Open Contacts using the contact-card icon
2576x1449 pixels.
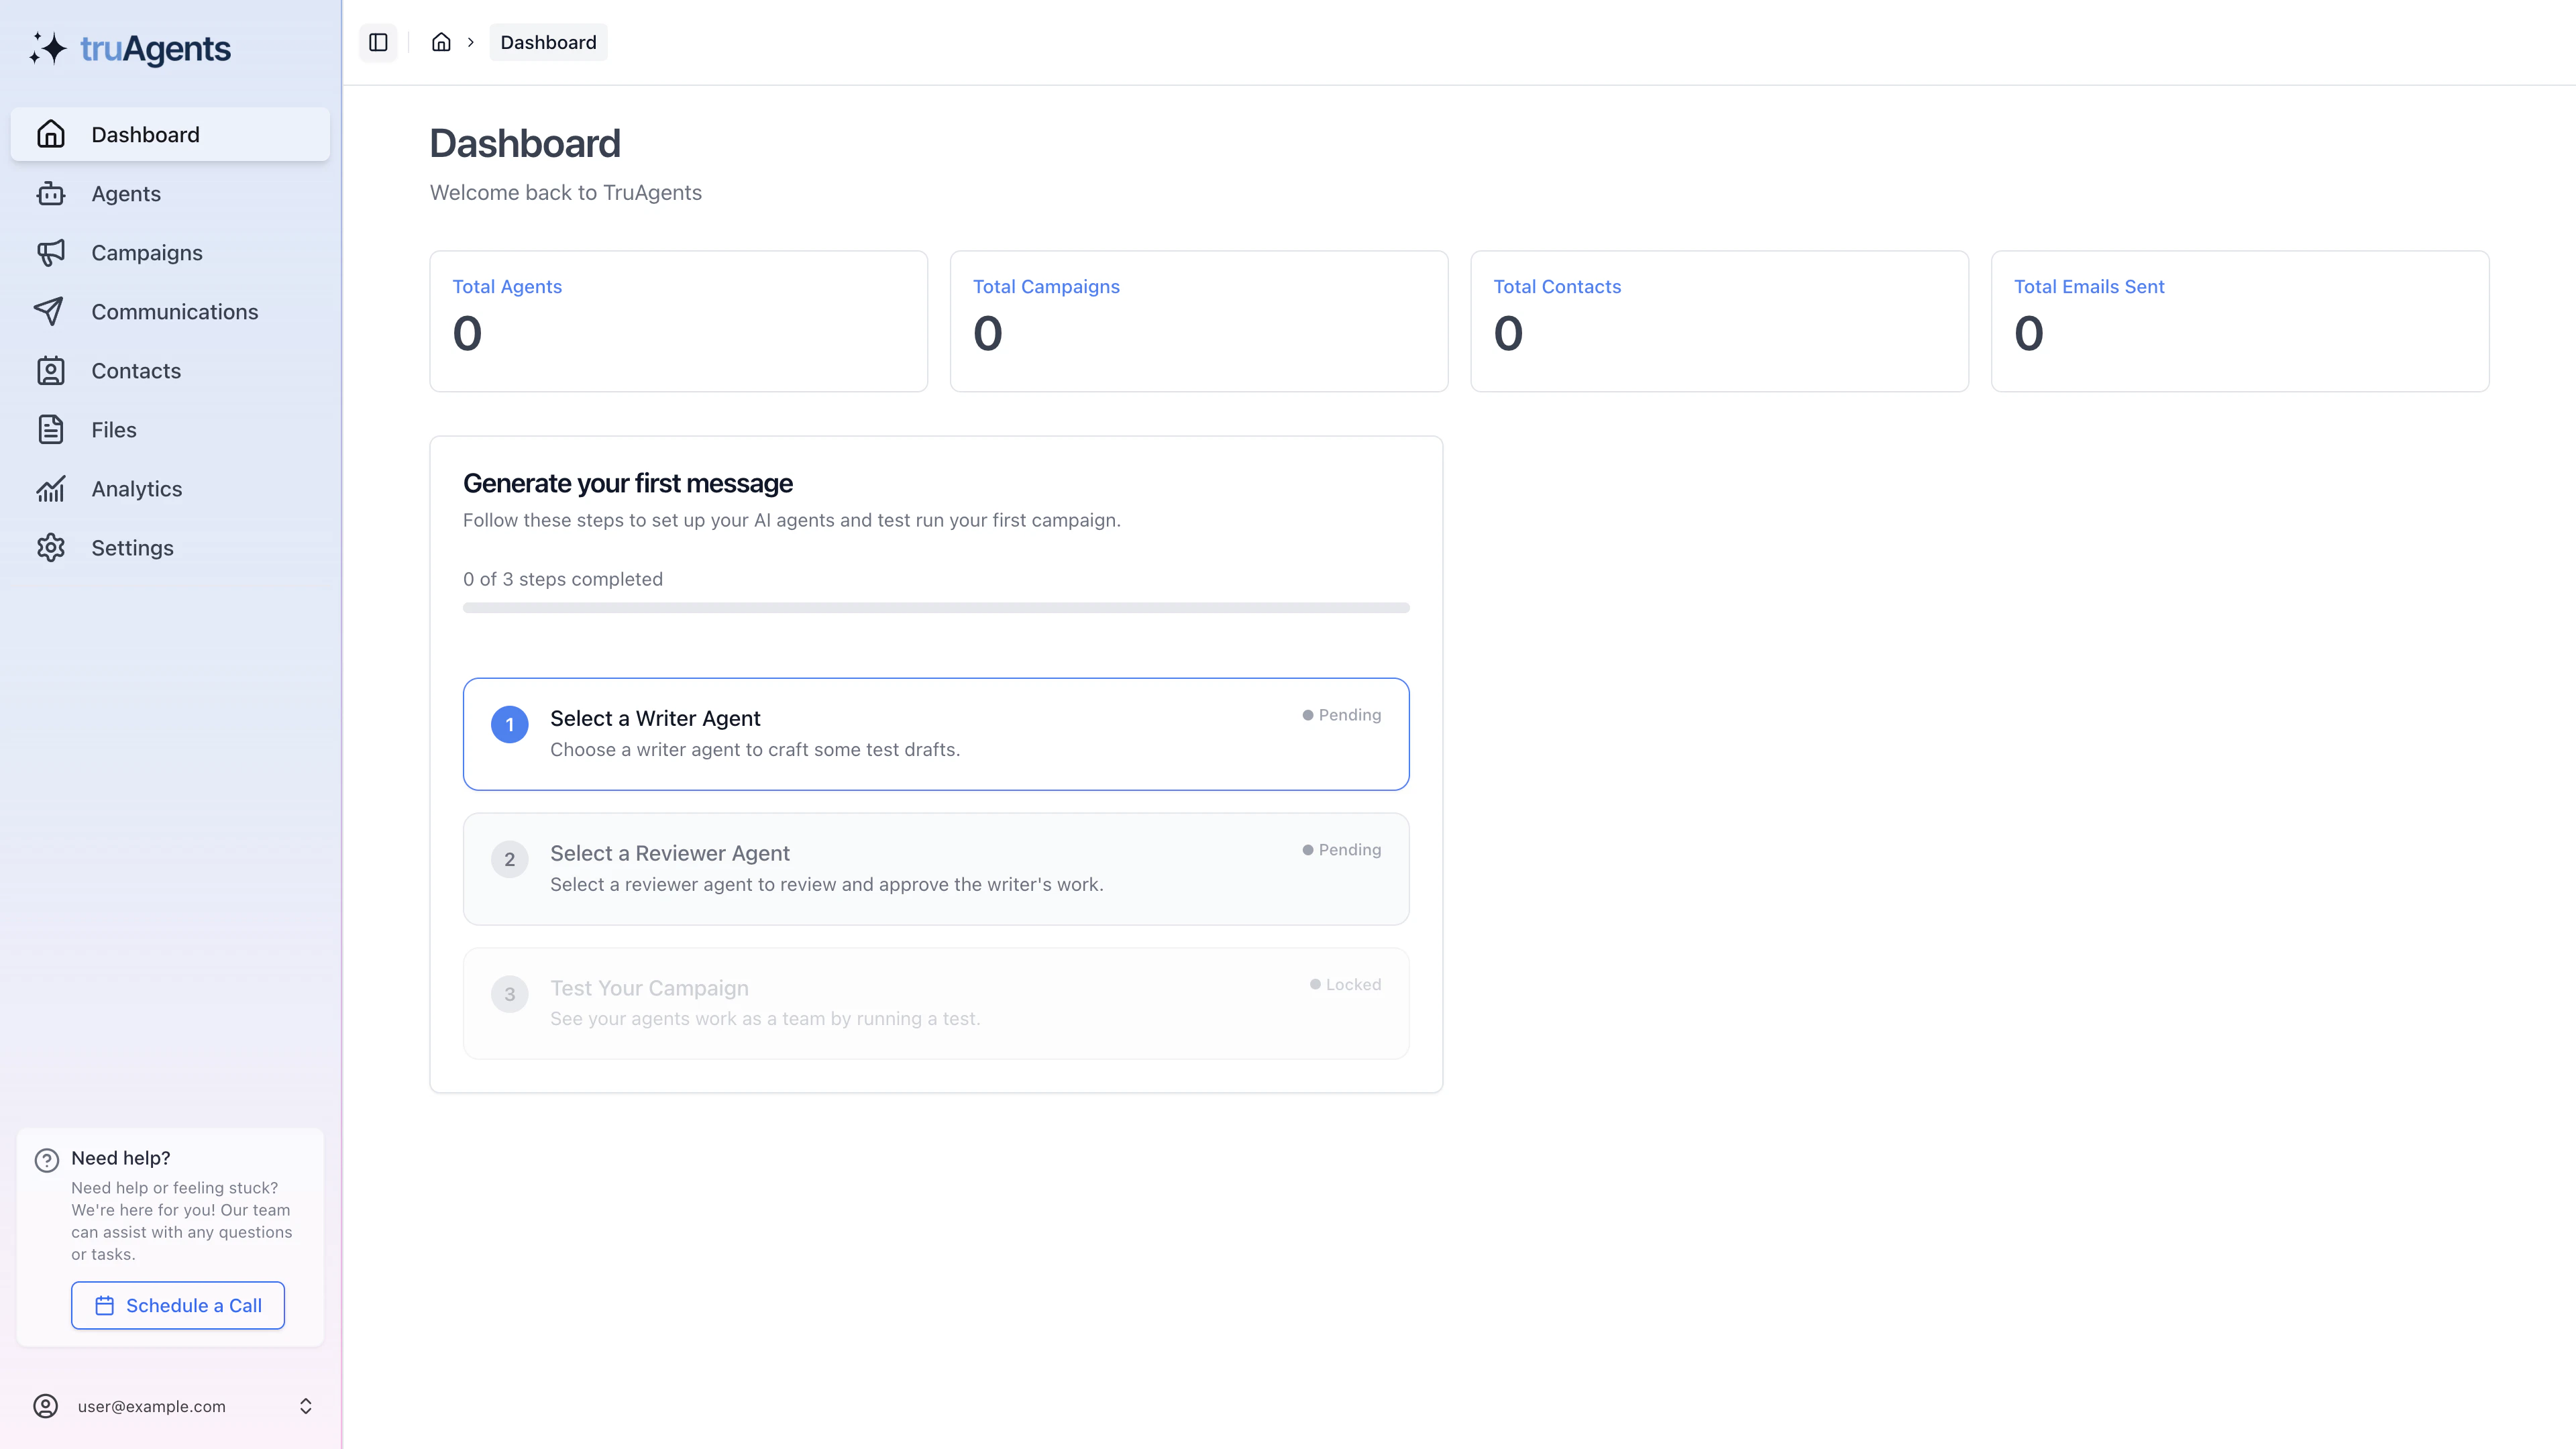pos(51,370)
